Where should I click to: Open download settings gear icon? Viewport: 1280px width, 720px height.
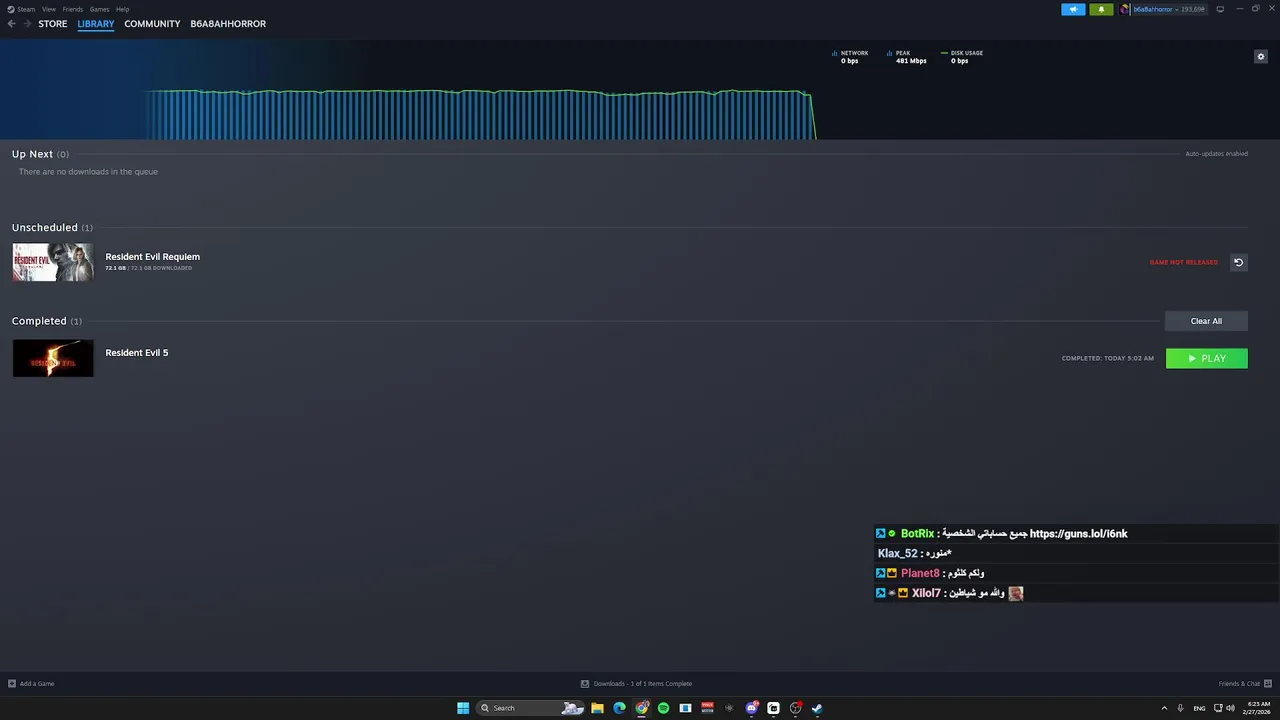point(1260,57)
